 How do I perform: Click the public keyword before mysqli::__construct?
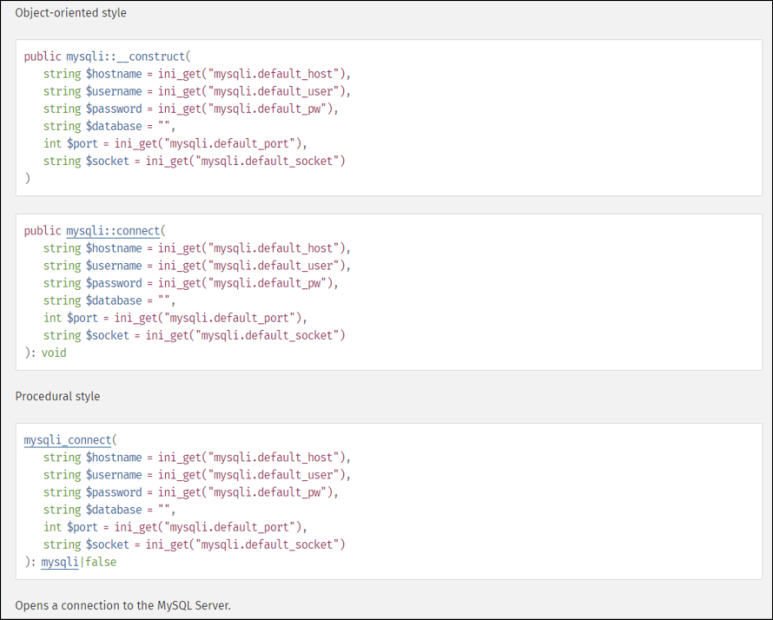[43, 57]
